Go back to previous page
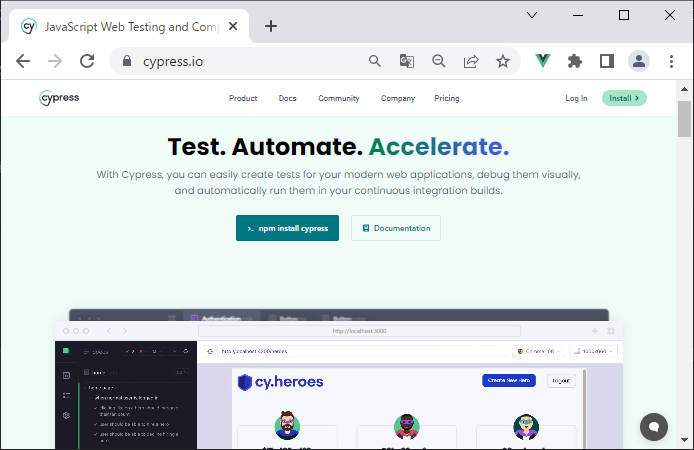The height and width of the screenshot is (450, 694). click(23, 61)
